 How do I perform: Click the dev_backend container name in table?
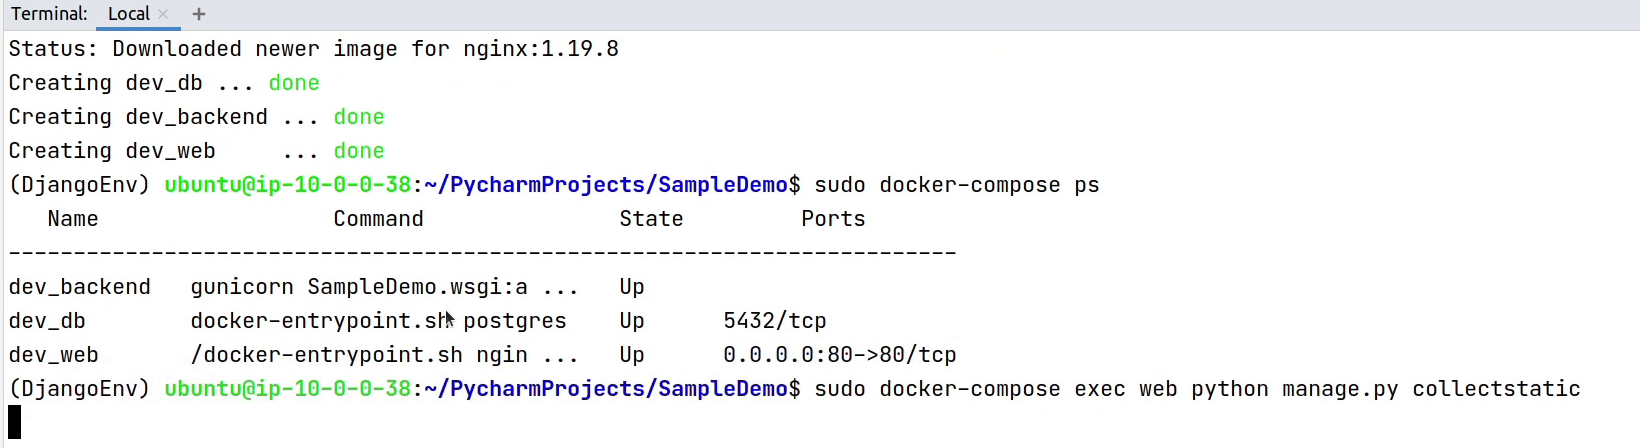pyautogui.click(x=79, y=287)
